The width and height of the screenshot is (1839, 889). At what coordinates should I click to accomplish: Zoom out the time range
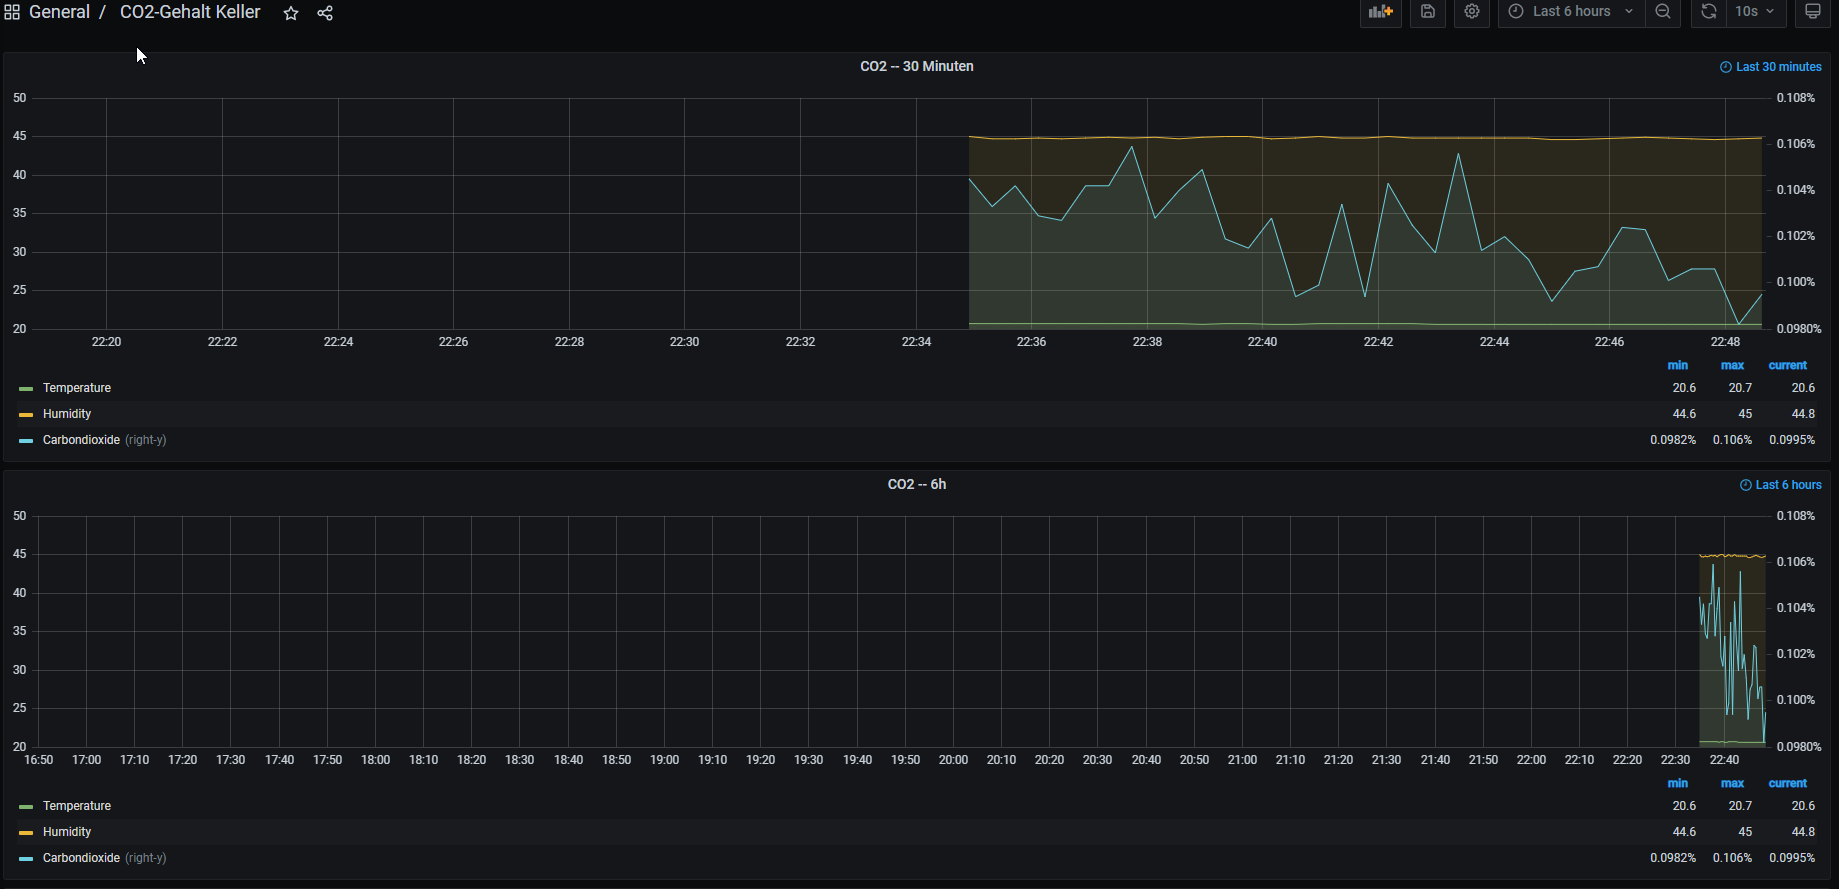(x=1663, y=12)
